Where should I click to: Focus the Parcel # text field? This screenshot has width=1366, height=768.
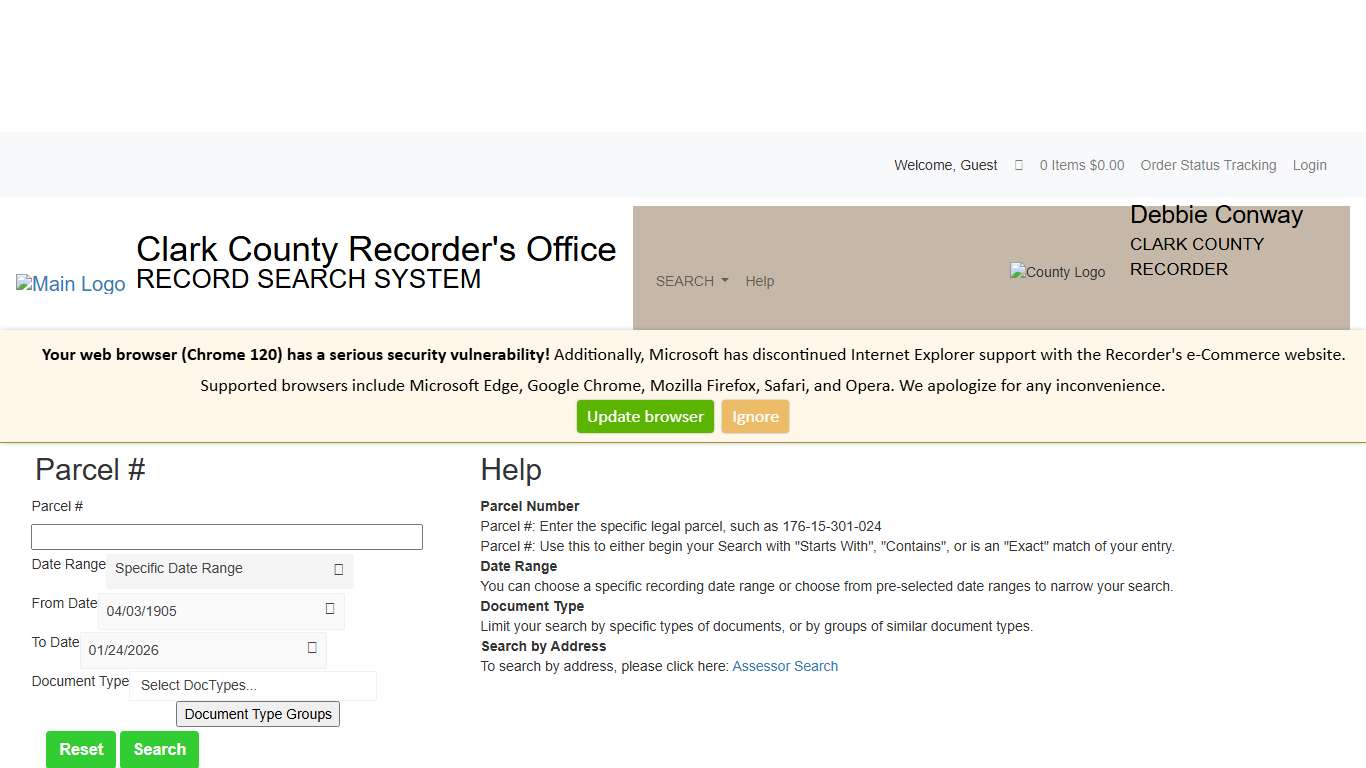click(227, 537)
